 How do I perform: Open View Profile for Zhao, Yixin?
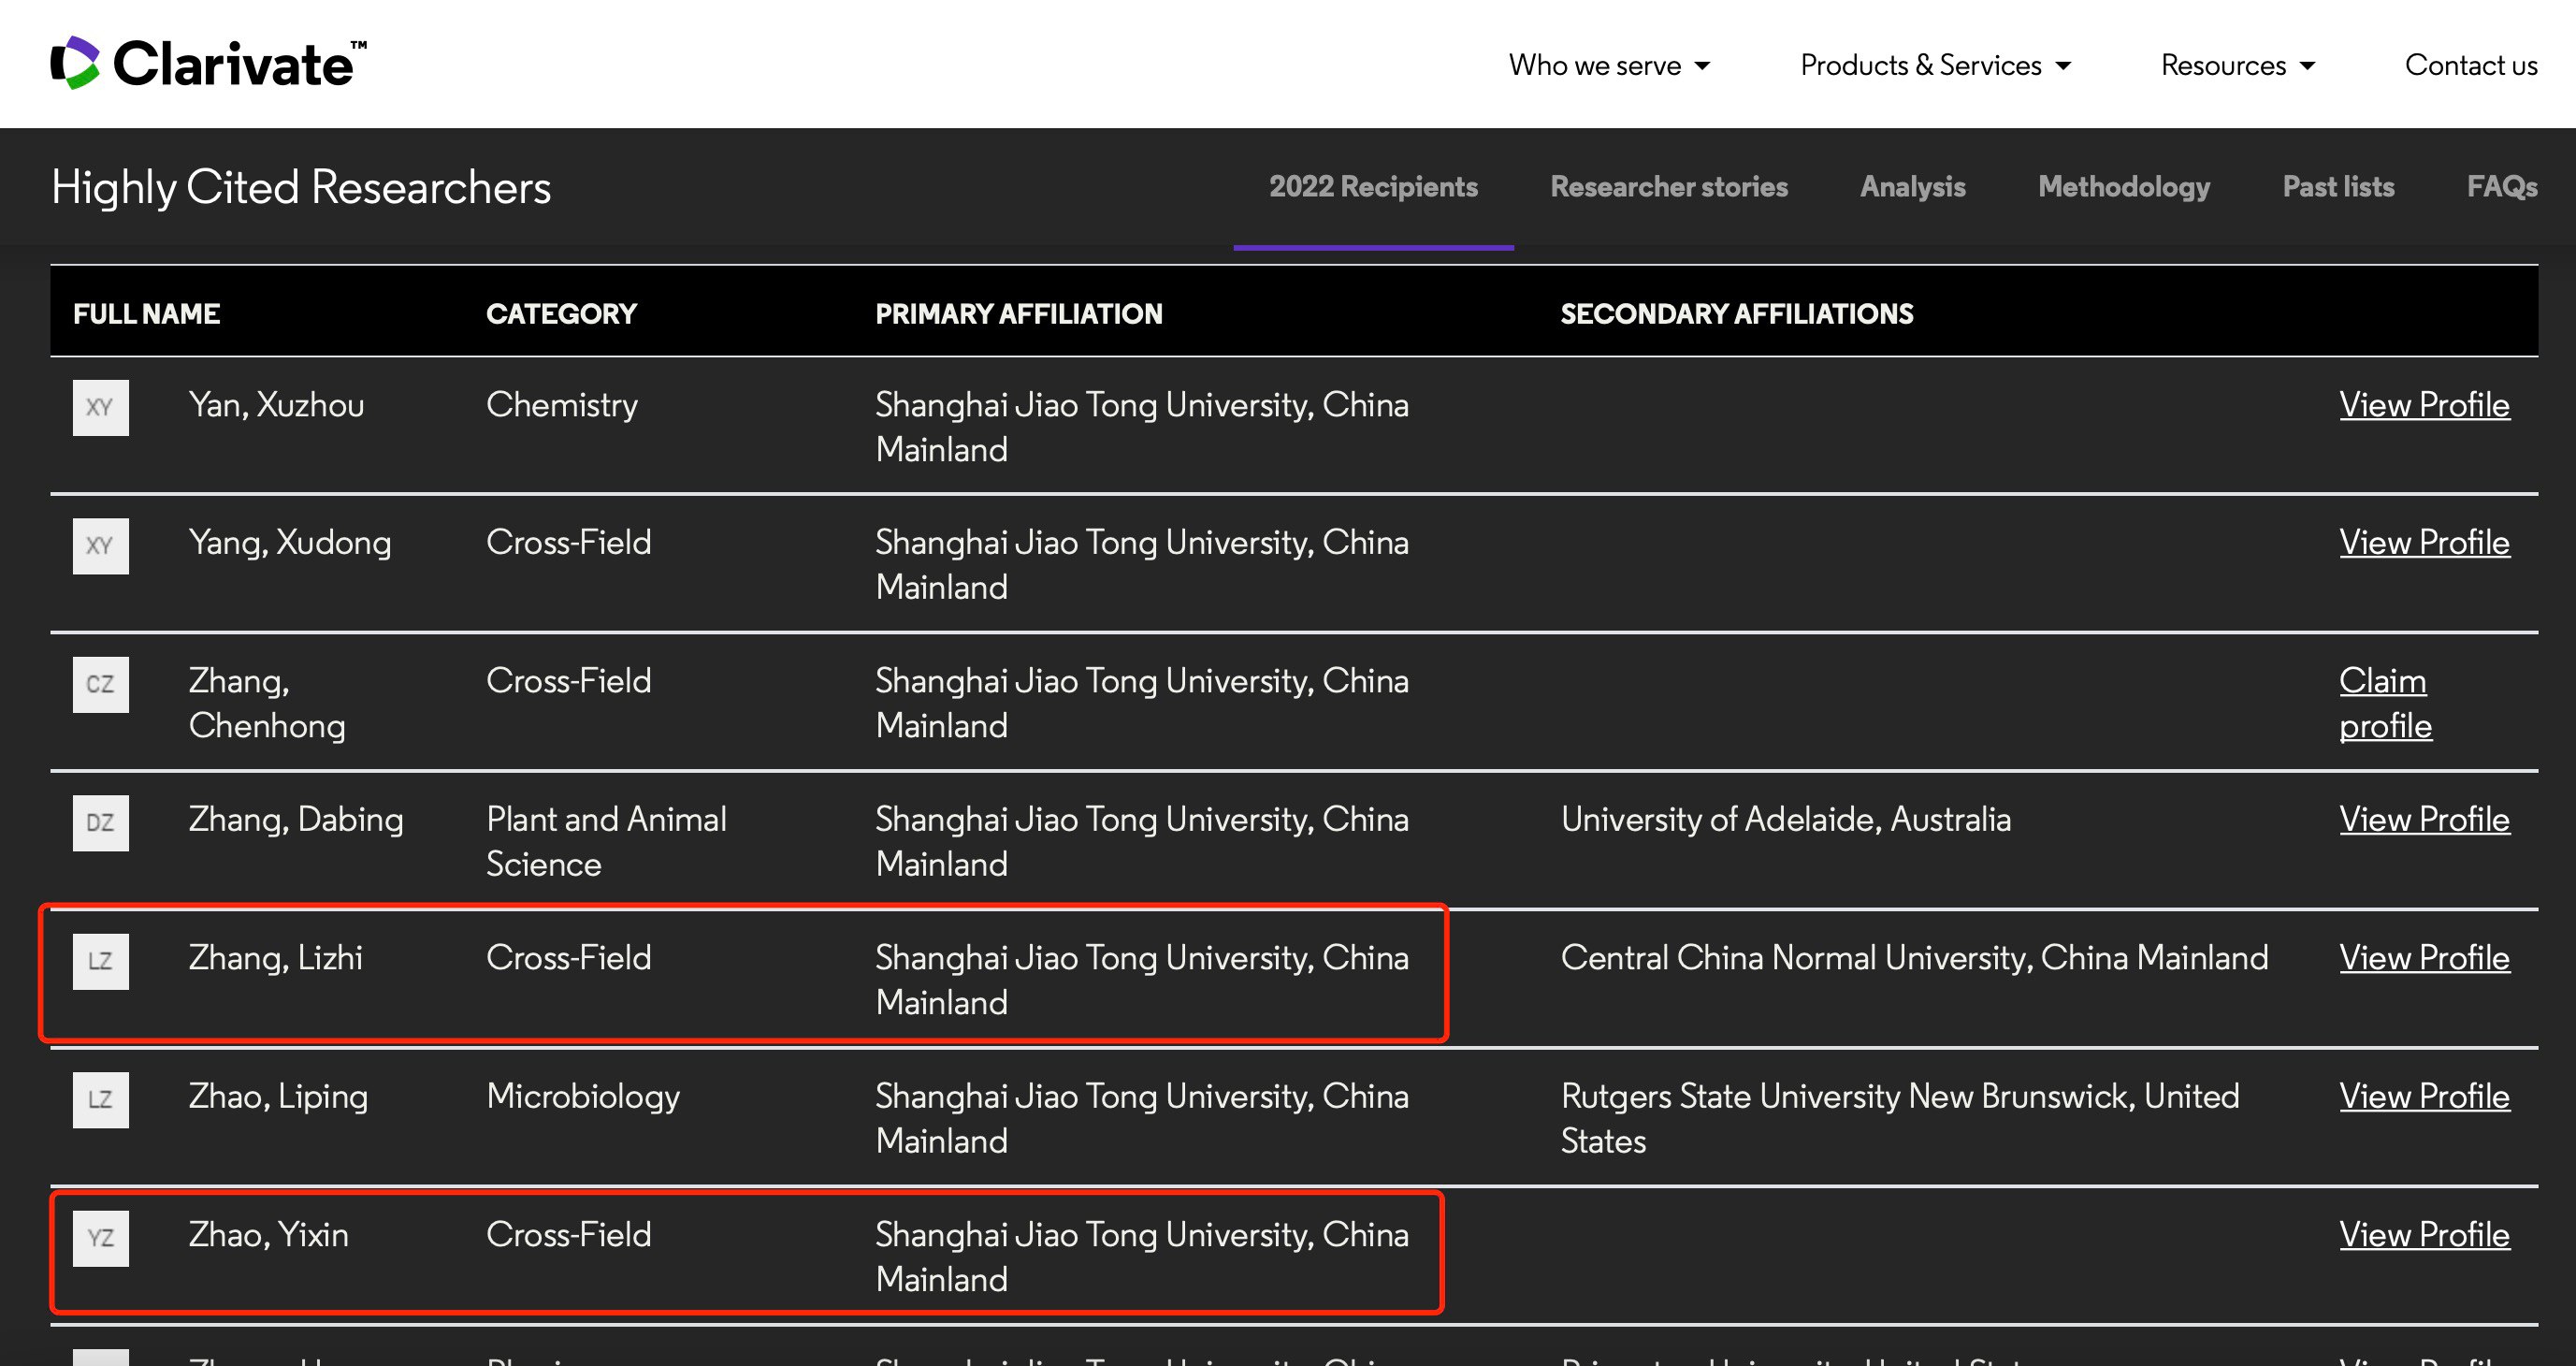pos(2423,1235)
